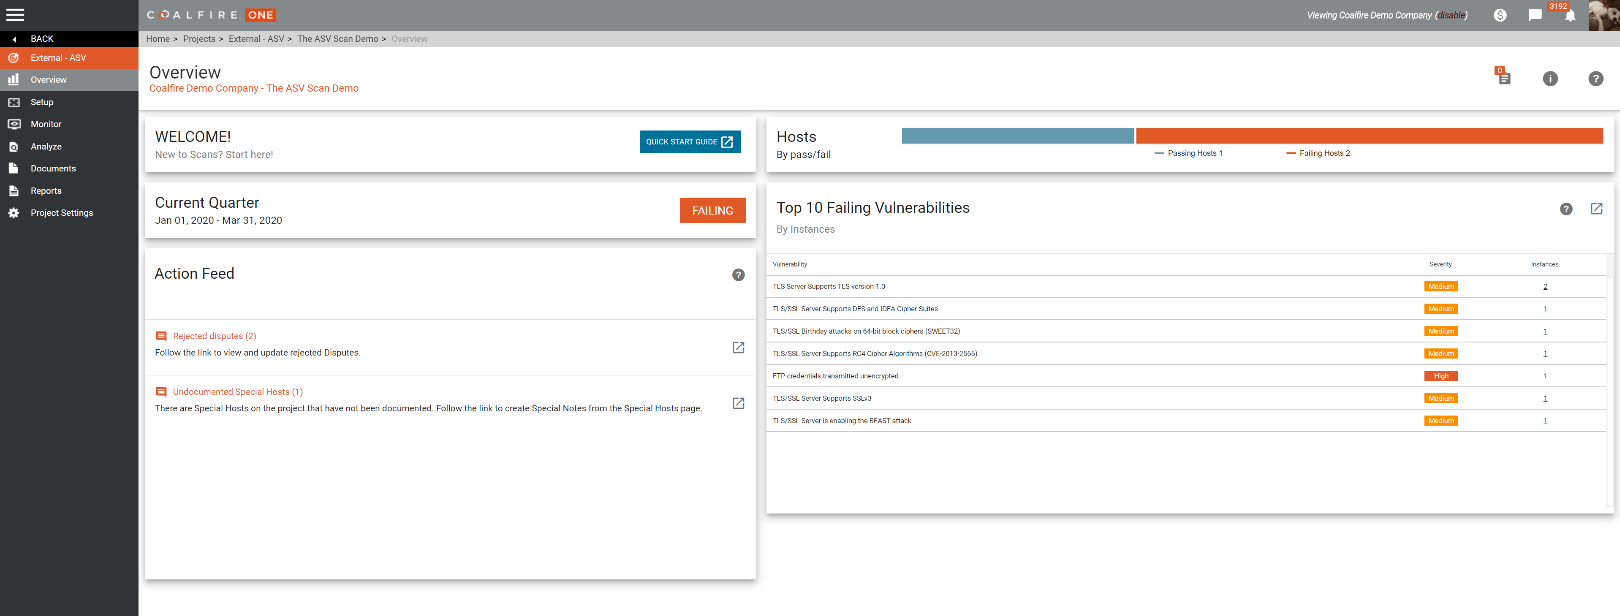The width and height of the screenshot is (1620, 616).
Task: Open external link icon for Rejected disputes
Action: (x=738, y=347)
